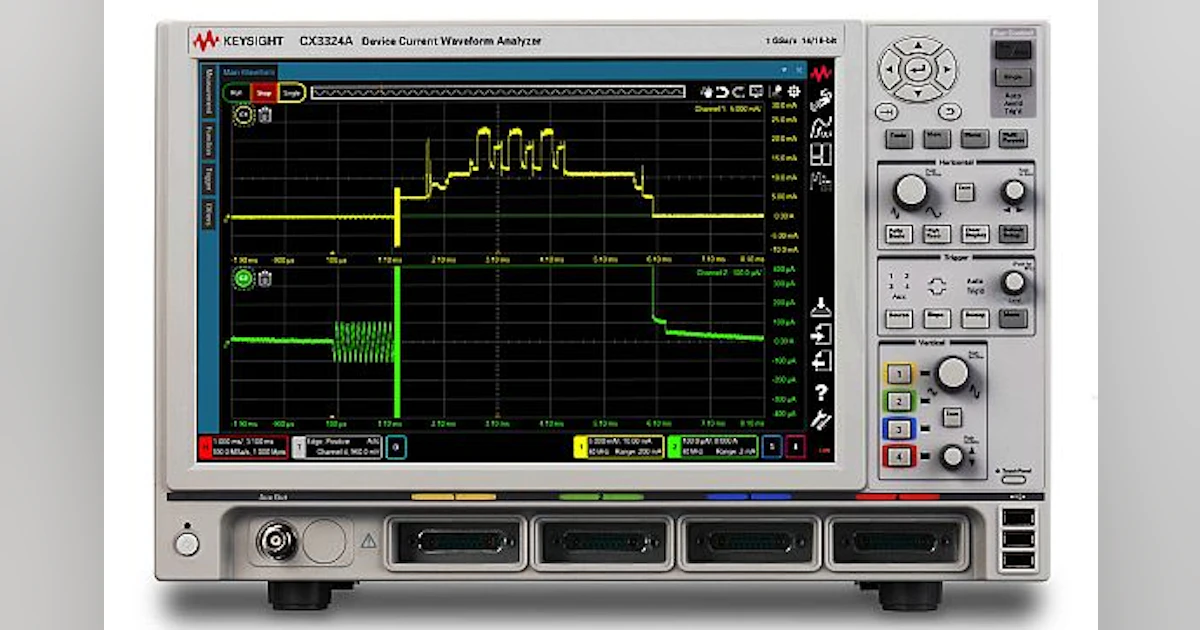The height and width of the screenshot is (630, 1200).
Task: Switch to the Trigger tab on the left sidebar
Action: tap(208, 168)
